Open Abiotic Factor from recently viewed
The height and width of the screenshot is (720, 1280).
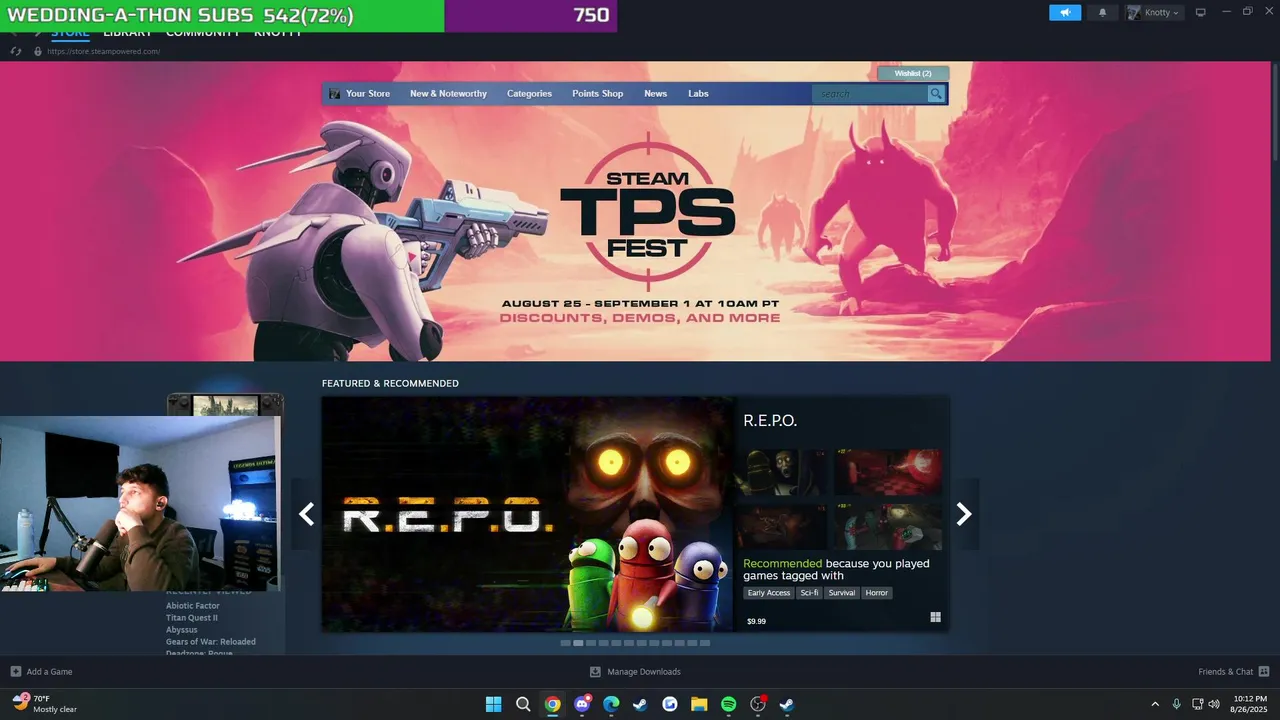coord(193,606)
